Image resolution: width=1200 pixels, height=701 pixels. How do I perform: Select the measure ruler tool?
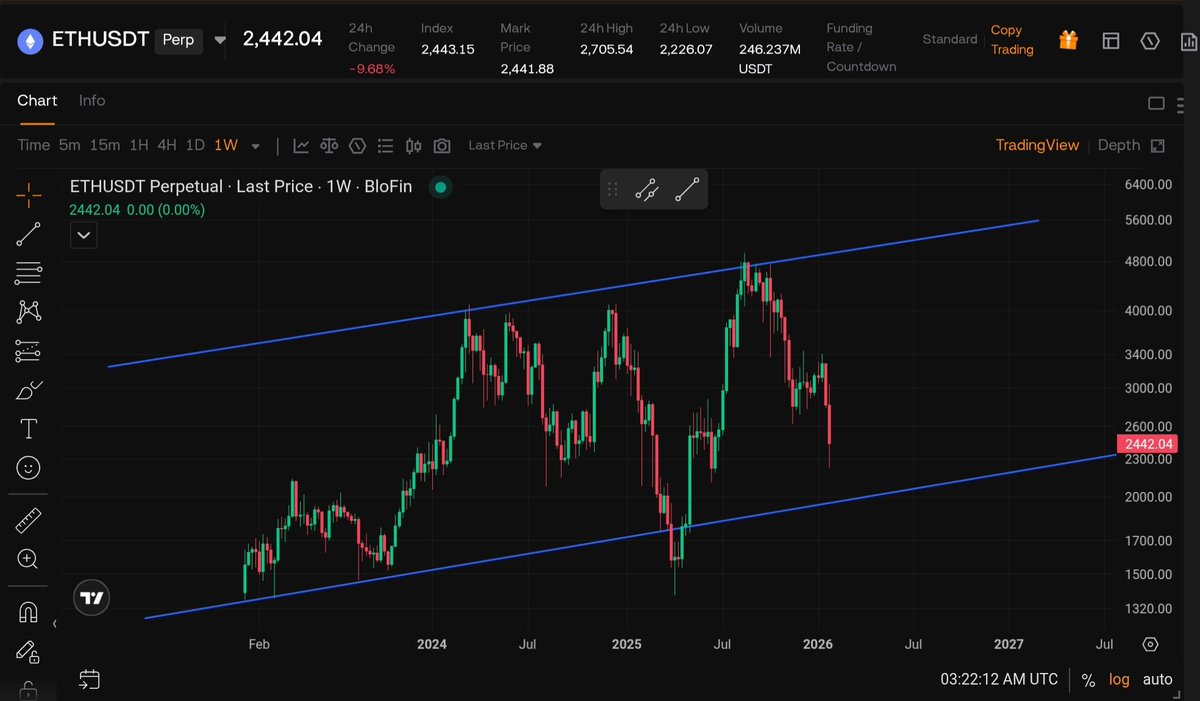click(27, 519)
